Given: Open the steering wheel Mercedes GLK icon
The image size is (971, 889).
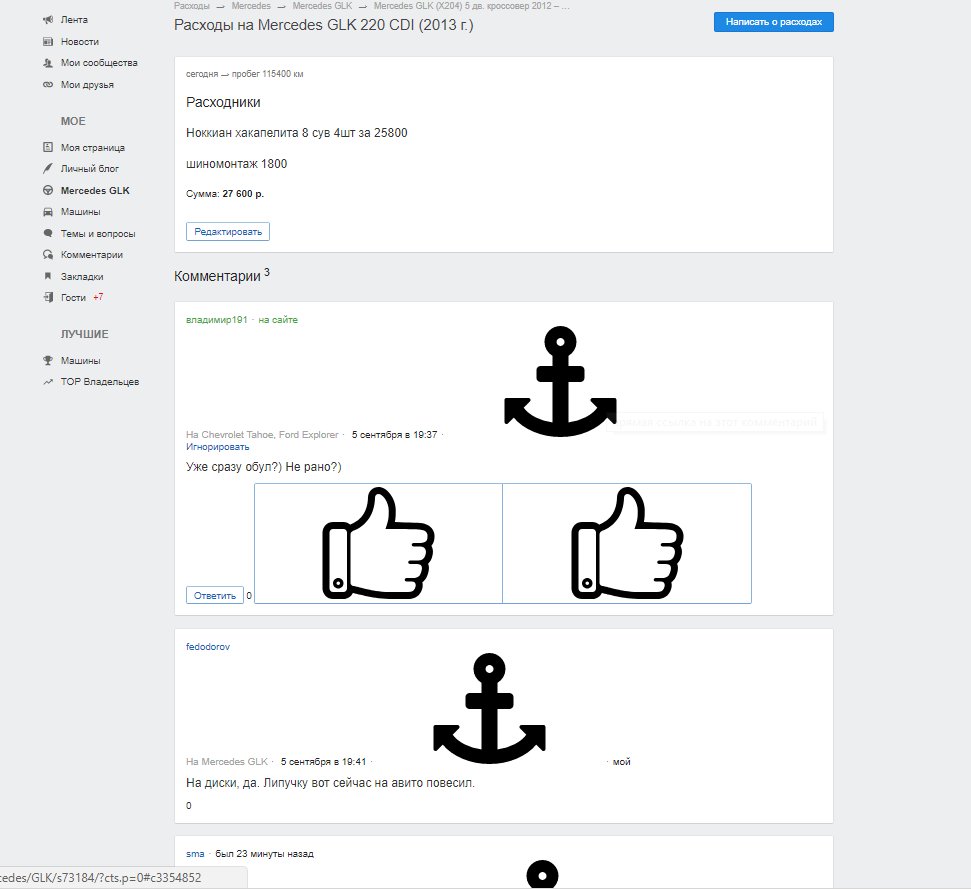Looking at the screenshot, I should pyautogui.click(x=48, y=191).
